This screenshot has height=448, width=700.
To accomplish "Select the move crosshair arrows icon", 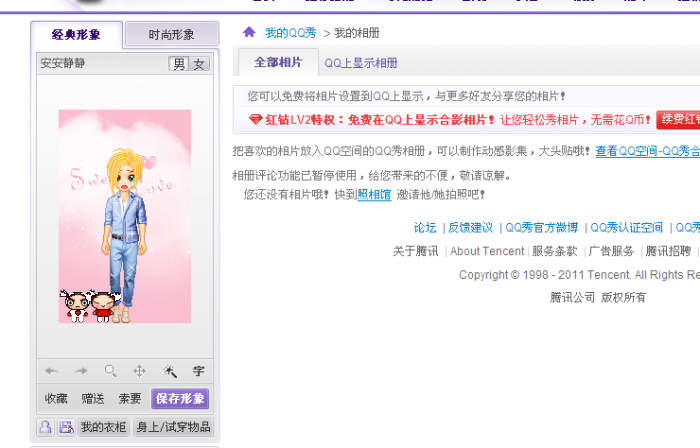I will click(x=140, y=371).
